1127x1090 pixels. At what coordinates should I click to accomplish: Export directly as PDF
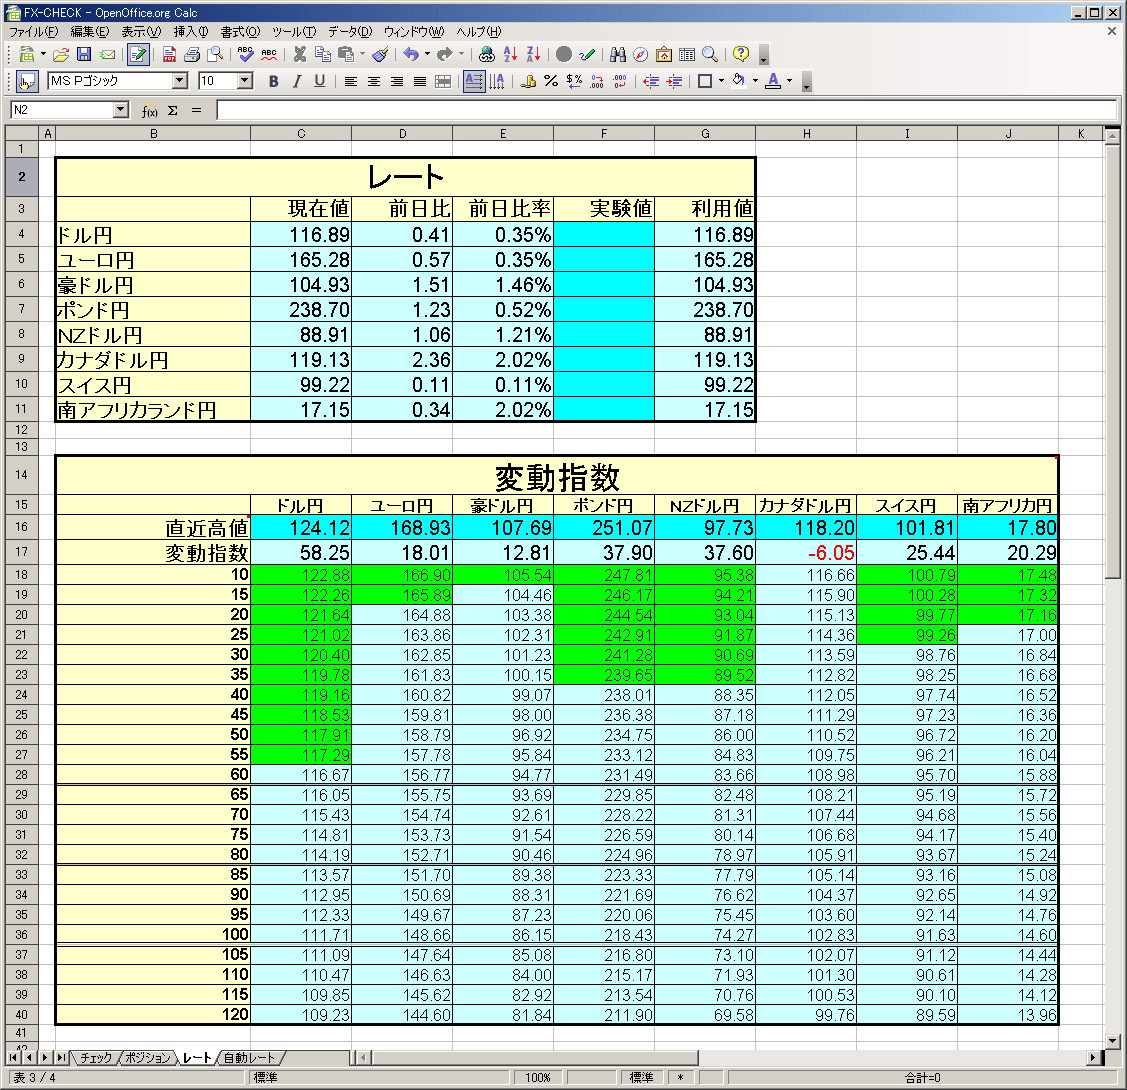click(169, 55)
